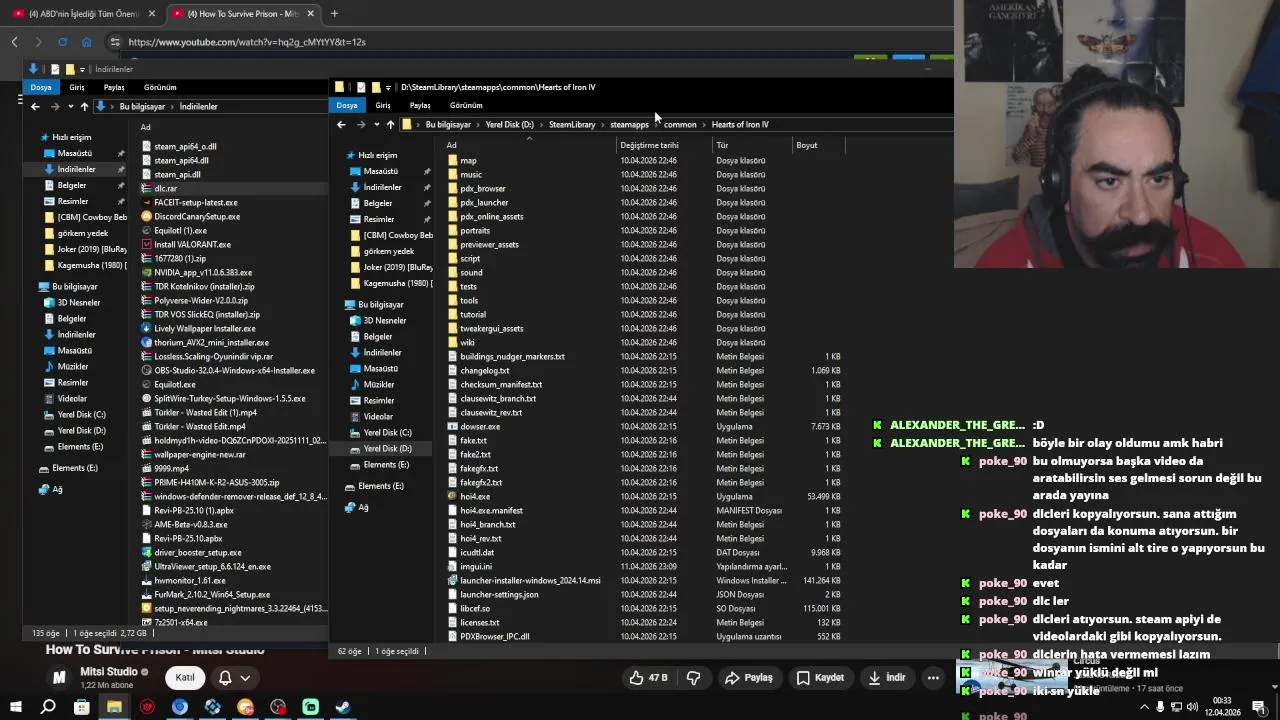
Task: Select the pdx_launcher folder
Action: [484, 202]
